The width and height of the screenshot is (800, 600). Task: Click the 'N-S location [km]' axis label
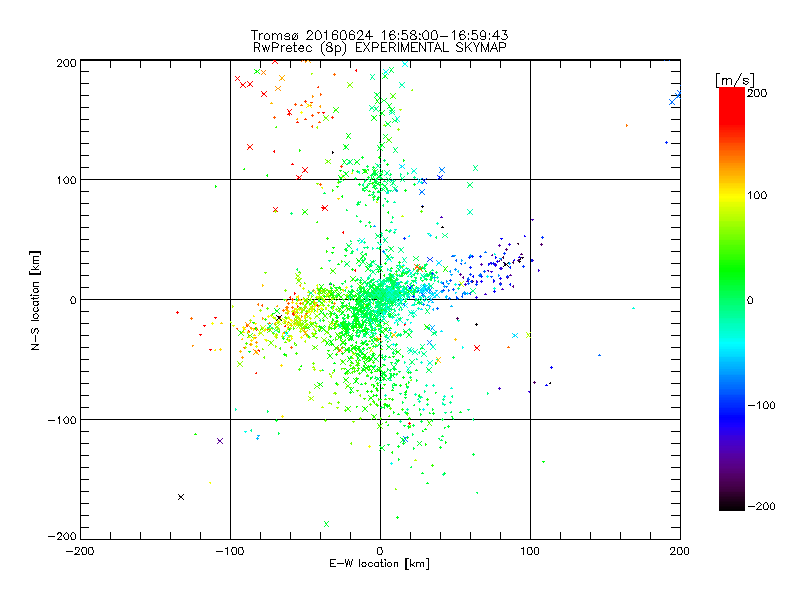click(35, 300)
